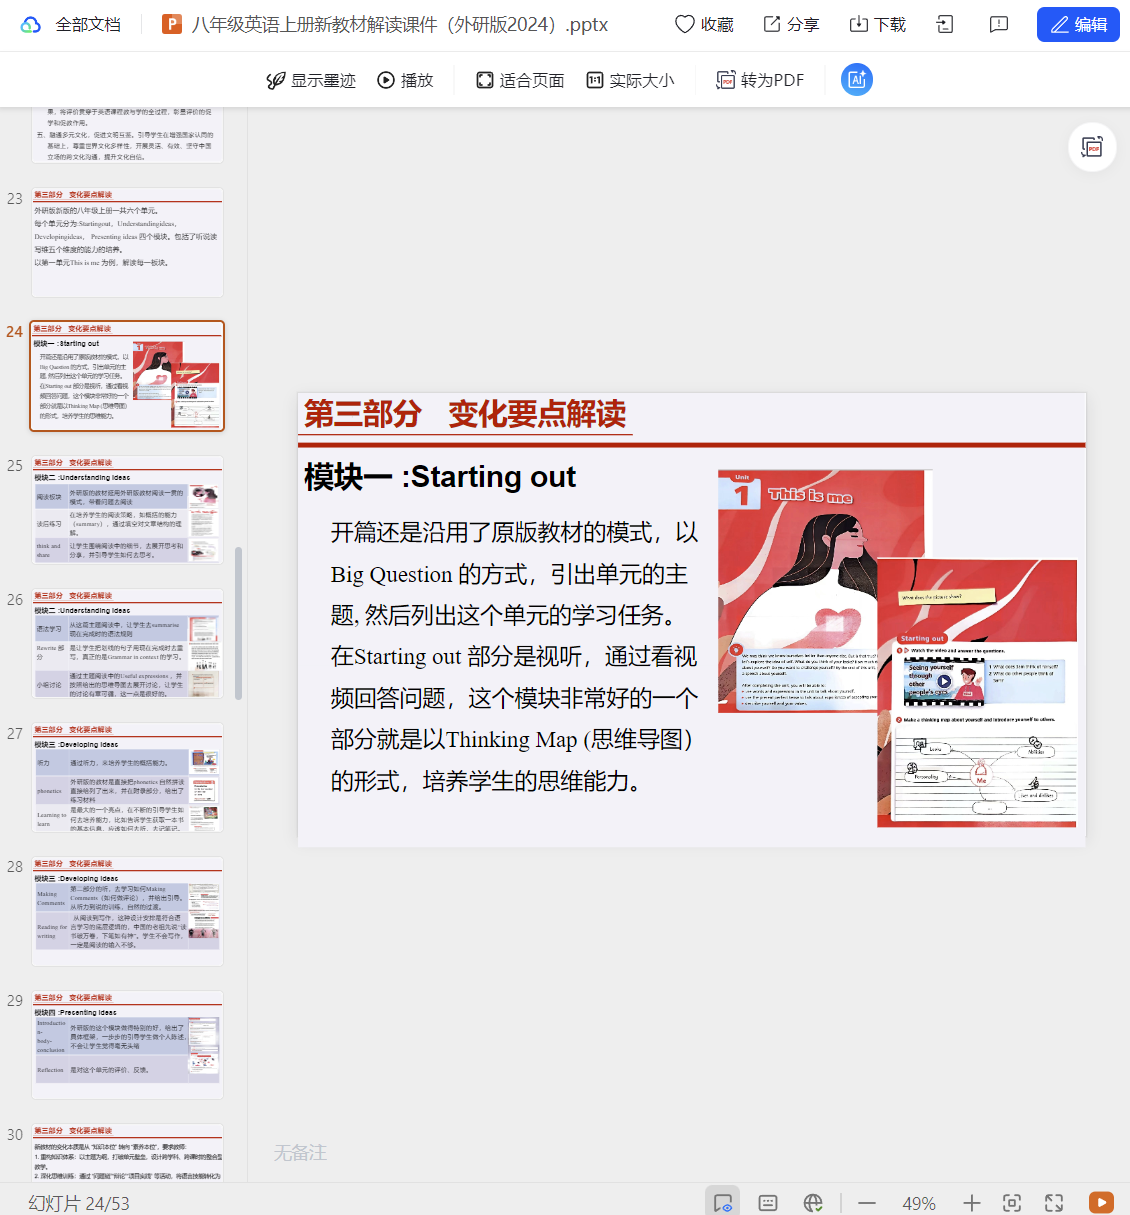Select slide 29 thumbnail
This screenshot has width=1130, height=1215.
click(127, 1045)
